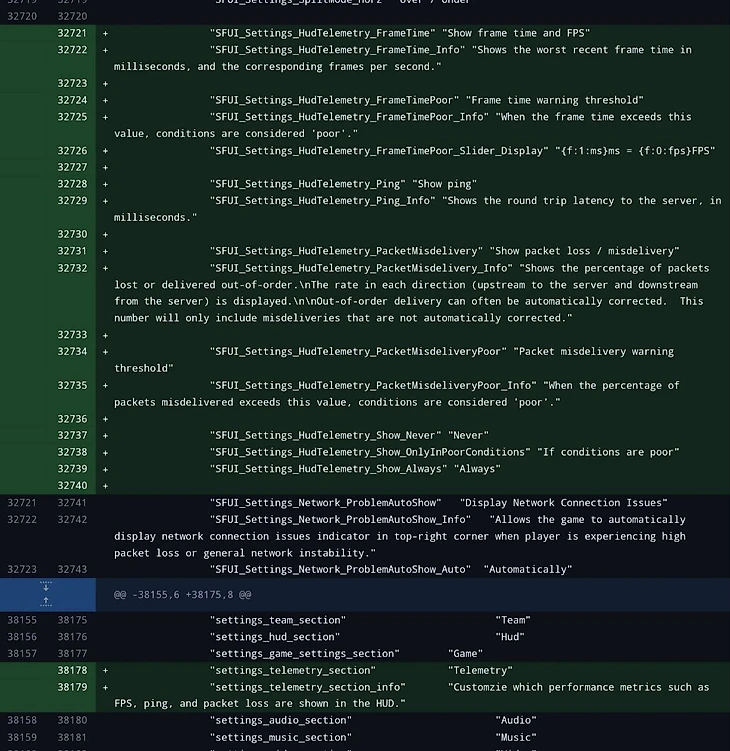This screenshot has height=751, width=730.
Task: Select added line number 38178
Action: (x=72, y=671)
